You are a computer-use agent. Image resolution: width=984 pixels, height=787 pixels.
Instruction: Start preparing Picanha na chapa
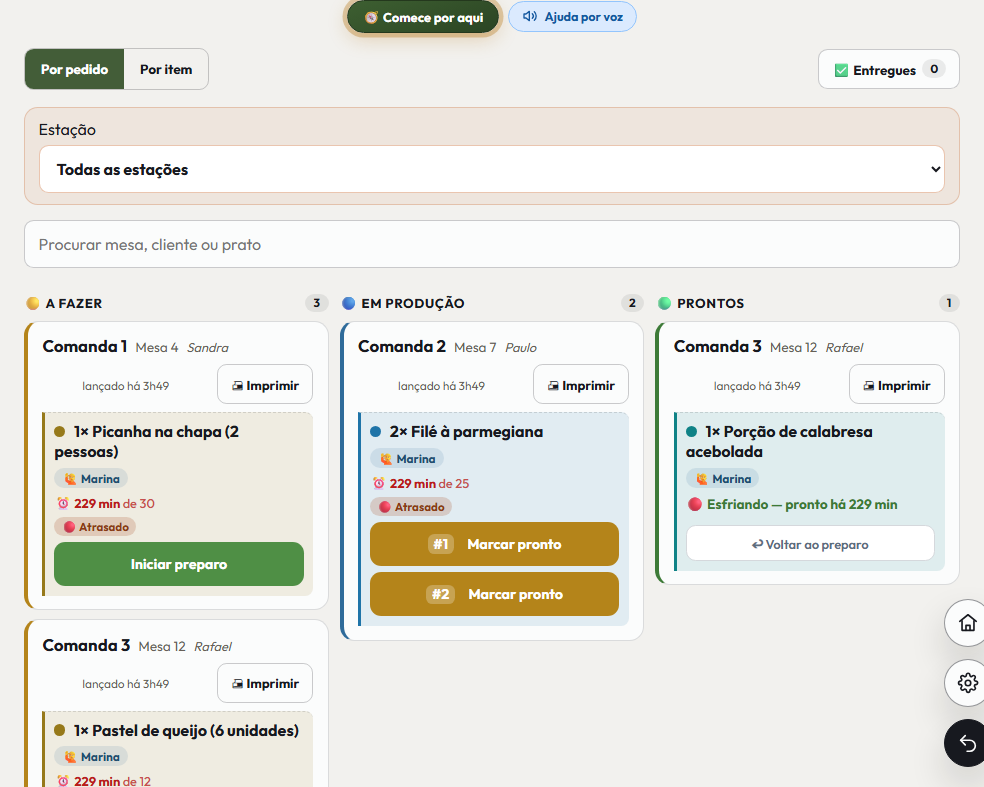[x=179, y=564]
